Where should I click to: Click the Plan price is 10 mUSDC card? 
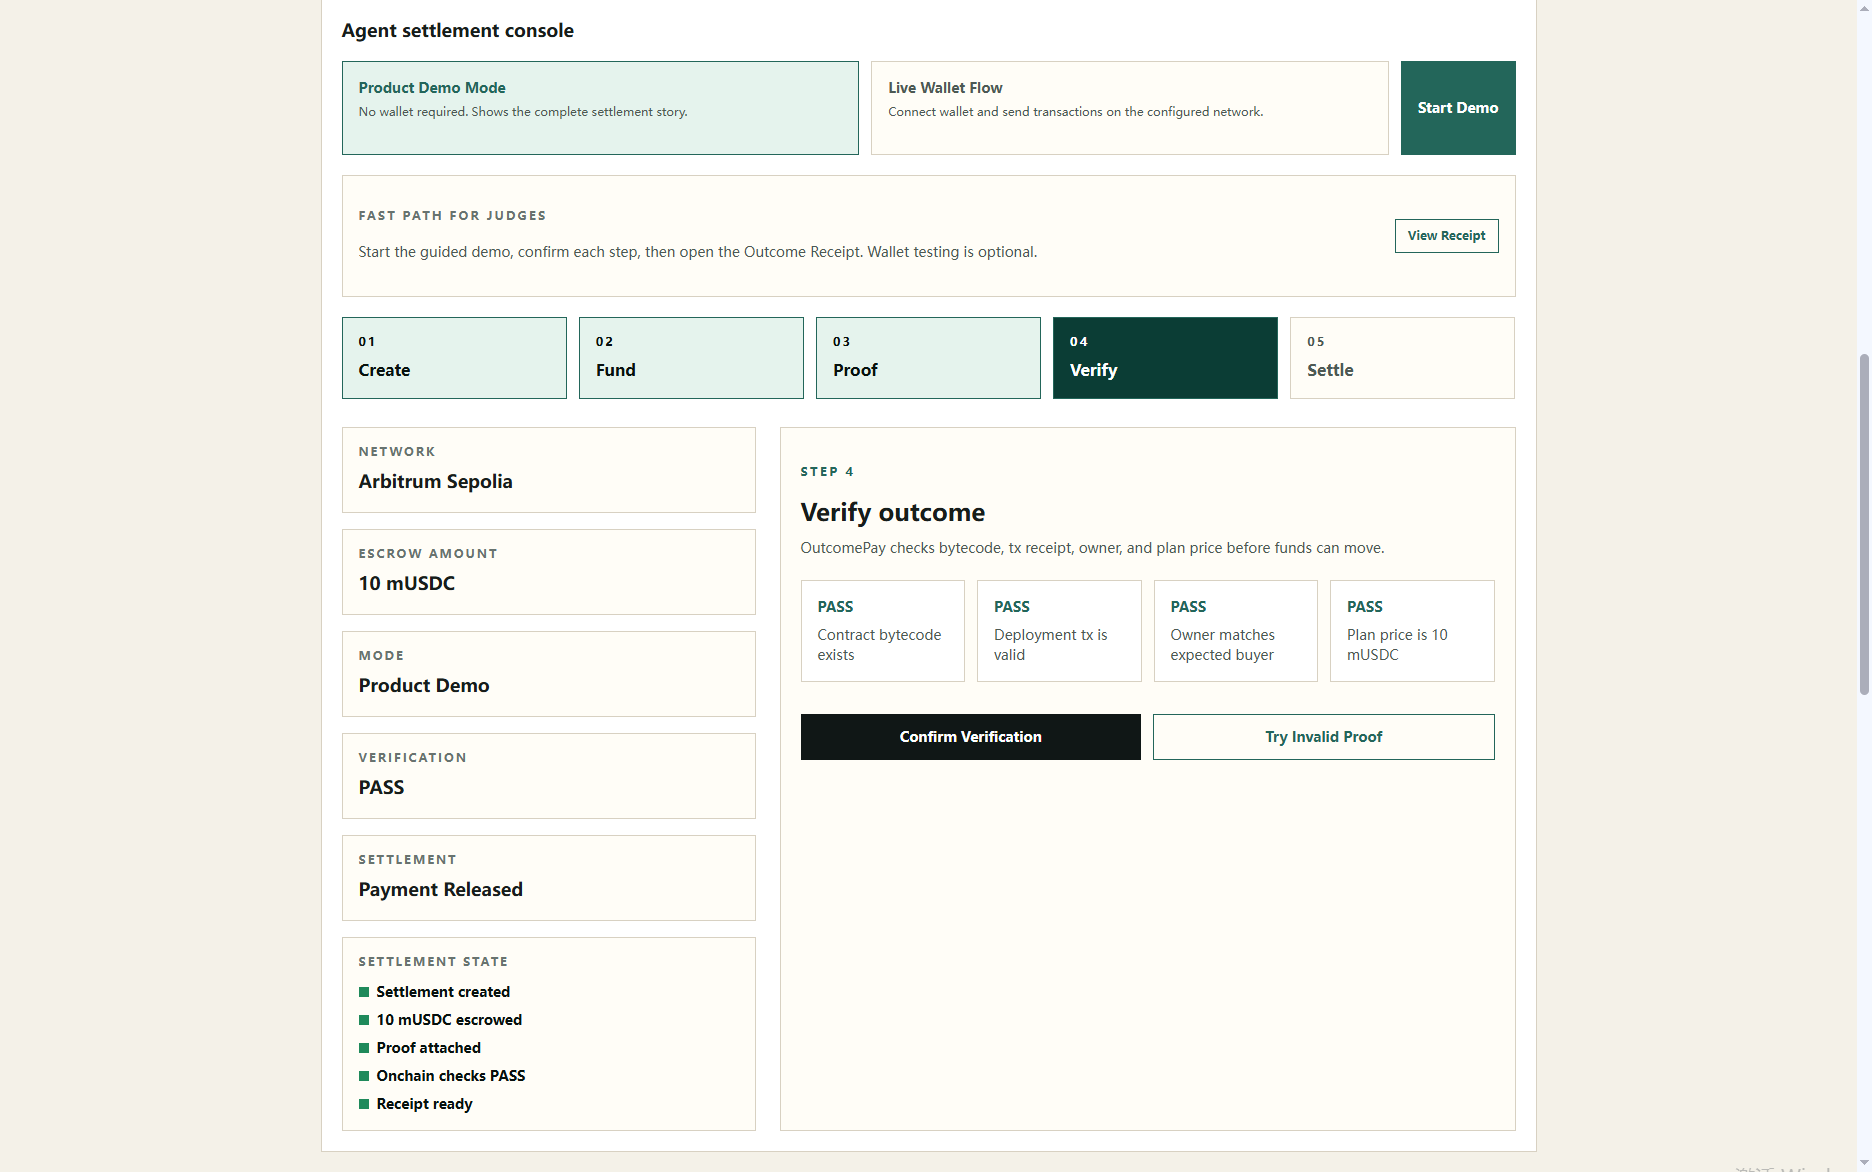[1412, 631]
